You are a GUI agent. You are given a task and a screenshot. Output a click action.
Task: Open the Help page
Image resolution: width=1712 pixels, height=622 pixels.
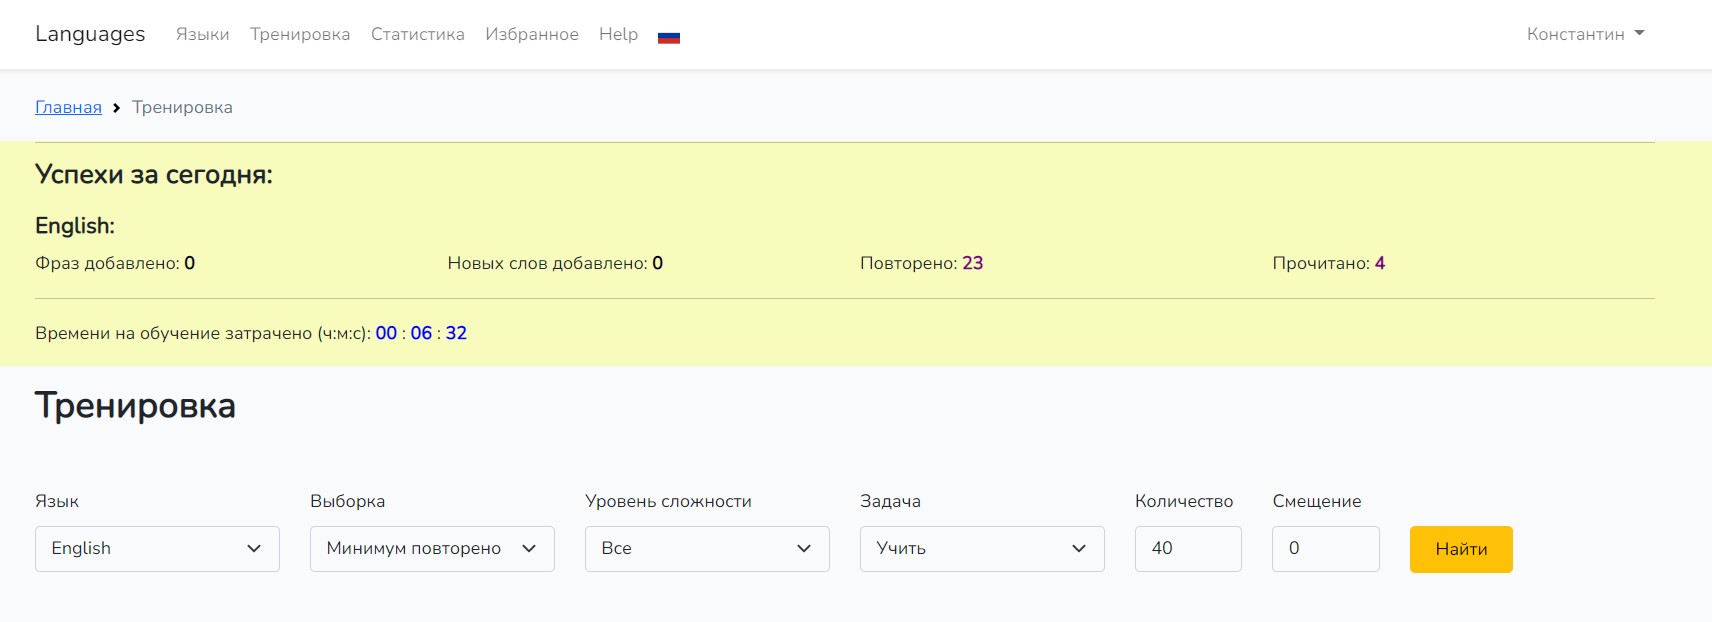click(x=618, y=34)
